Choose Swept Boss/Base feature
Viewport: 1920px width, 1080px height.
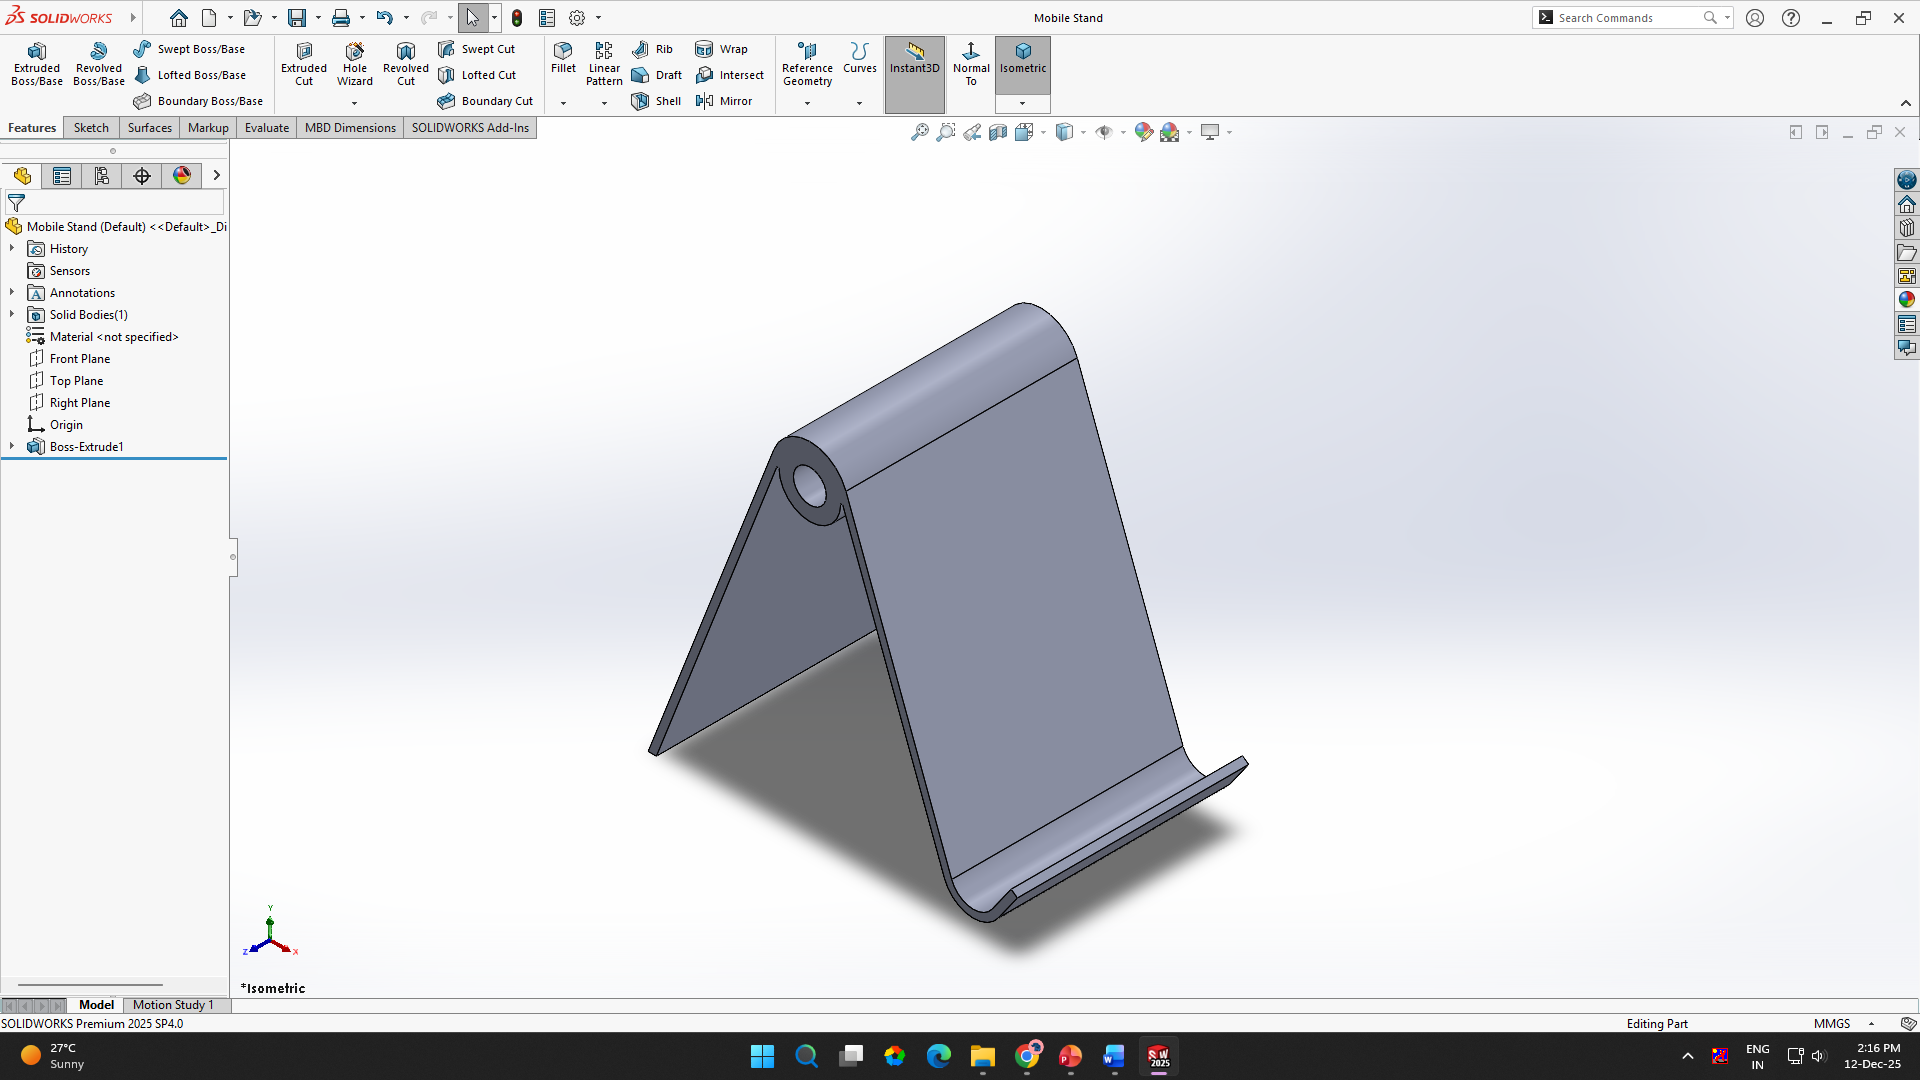click(x=189, y=49)
